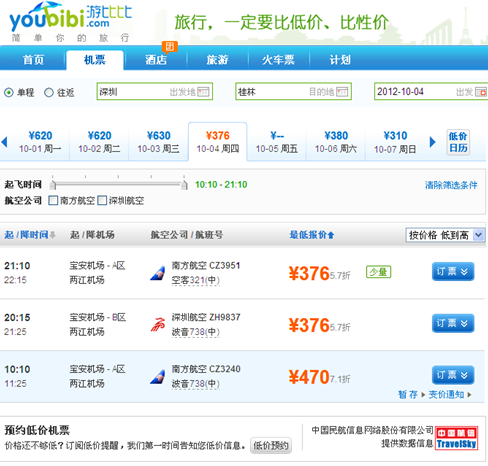Viewport: 488px width, 466px height.
Task: Click the 团 badge on 酒店 tab
Action: [x=170, y=47]
